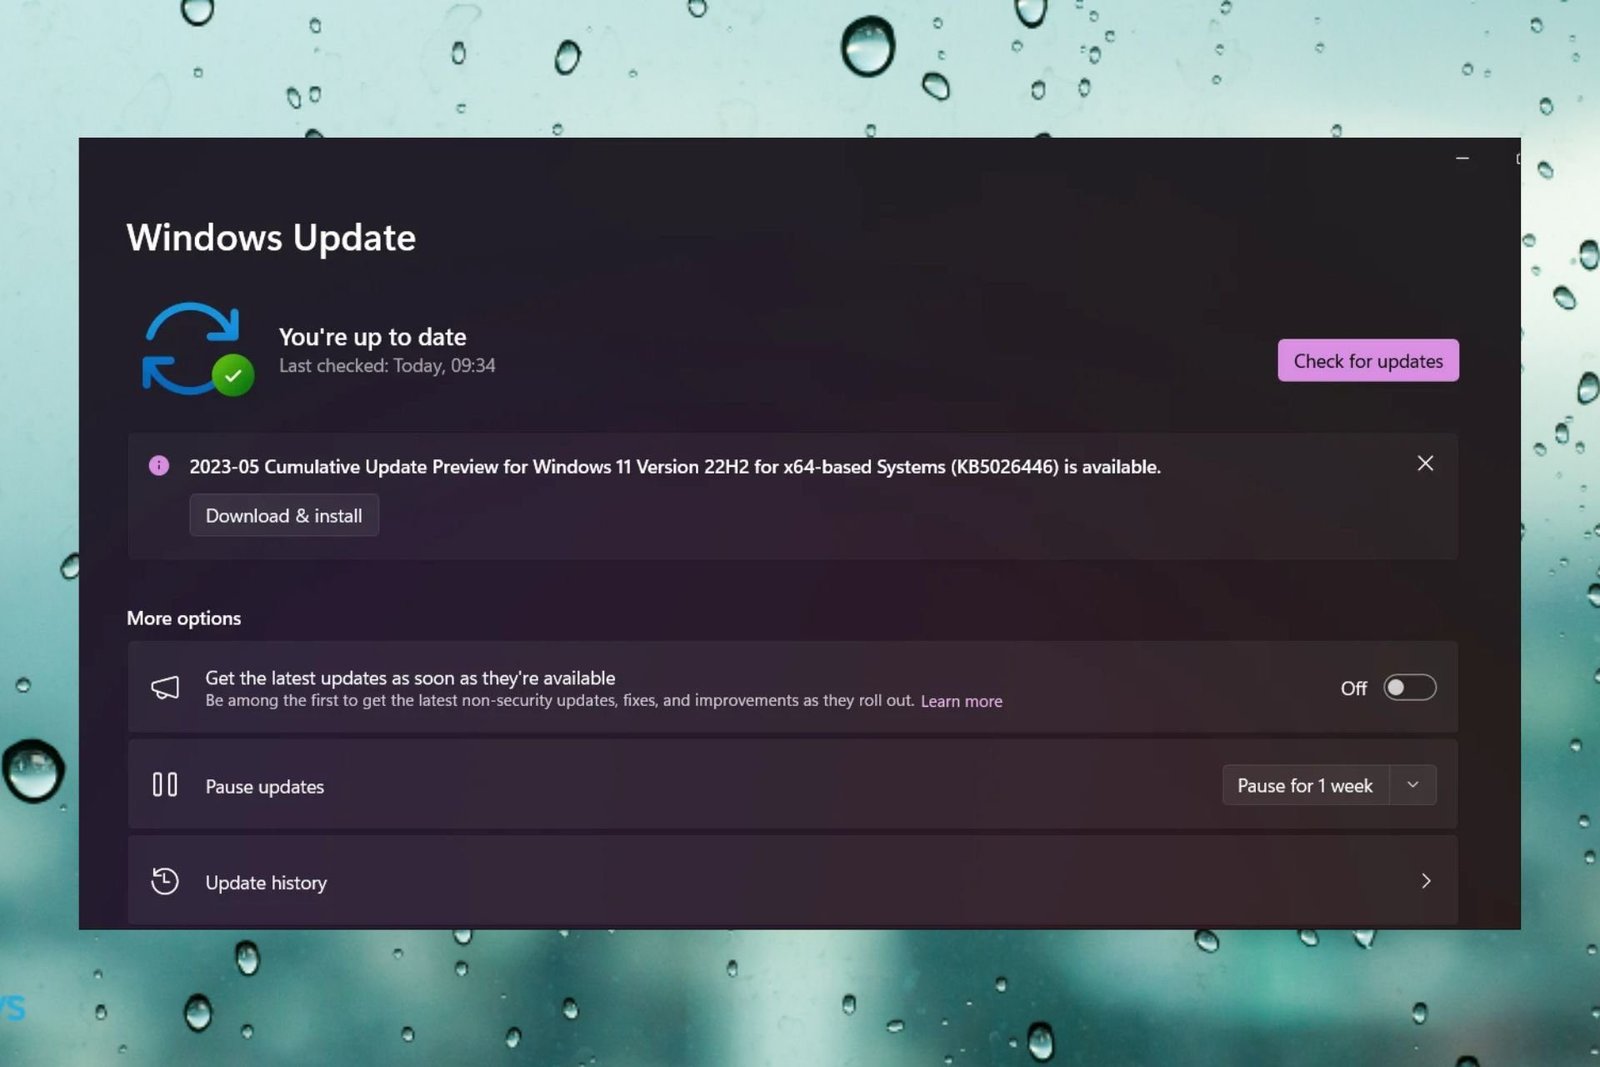Toggle get latest updates switch on
Screen dimensions: 1600x1067
point(1409,688)
